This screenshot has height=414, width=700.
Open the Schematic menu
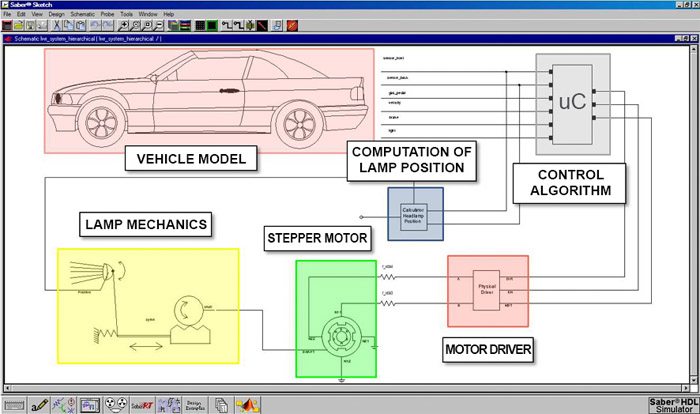82,14
